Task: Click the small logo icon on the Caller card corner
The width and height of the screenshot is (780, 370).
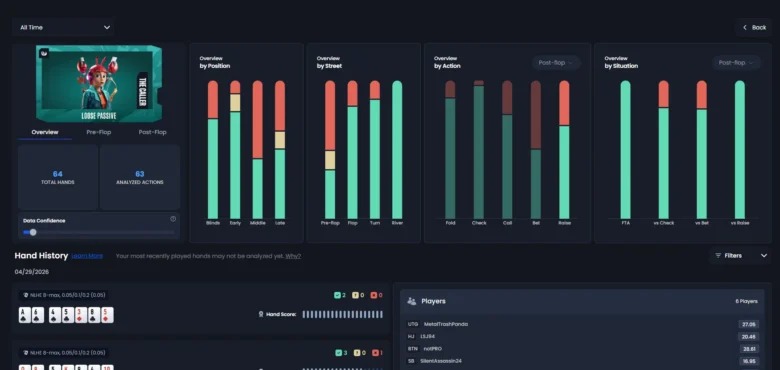Action: point(44,53)
